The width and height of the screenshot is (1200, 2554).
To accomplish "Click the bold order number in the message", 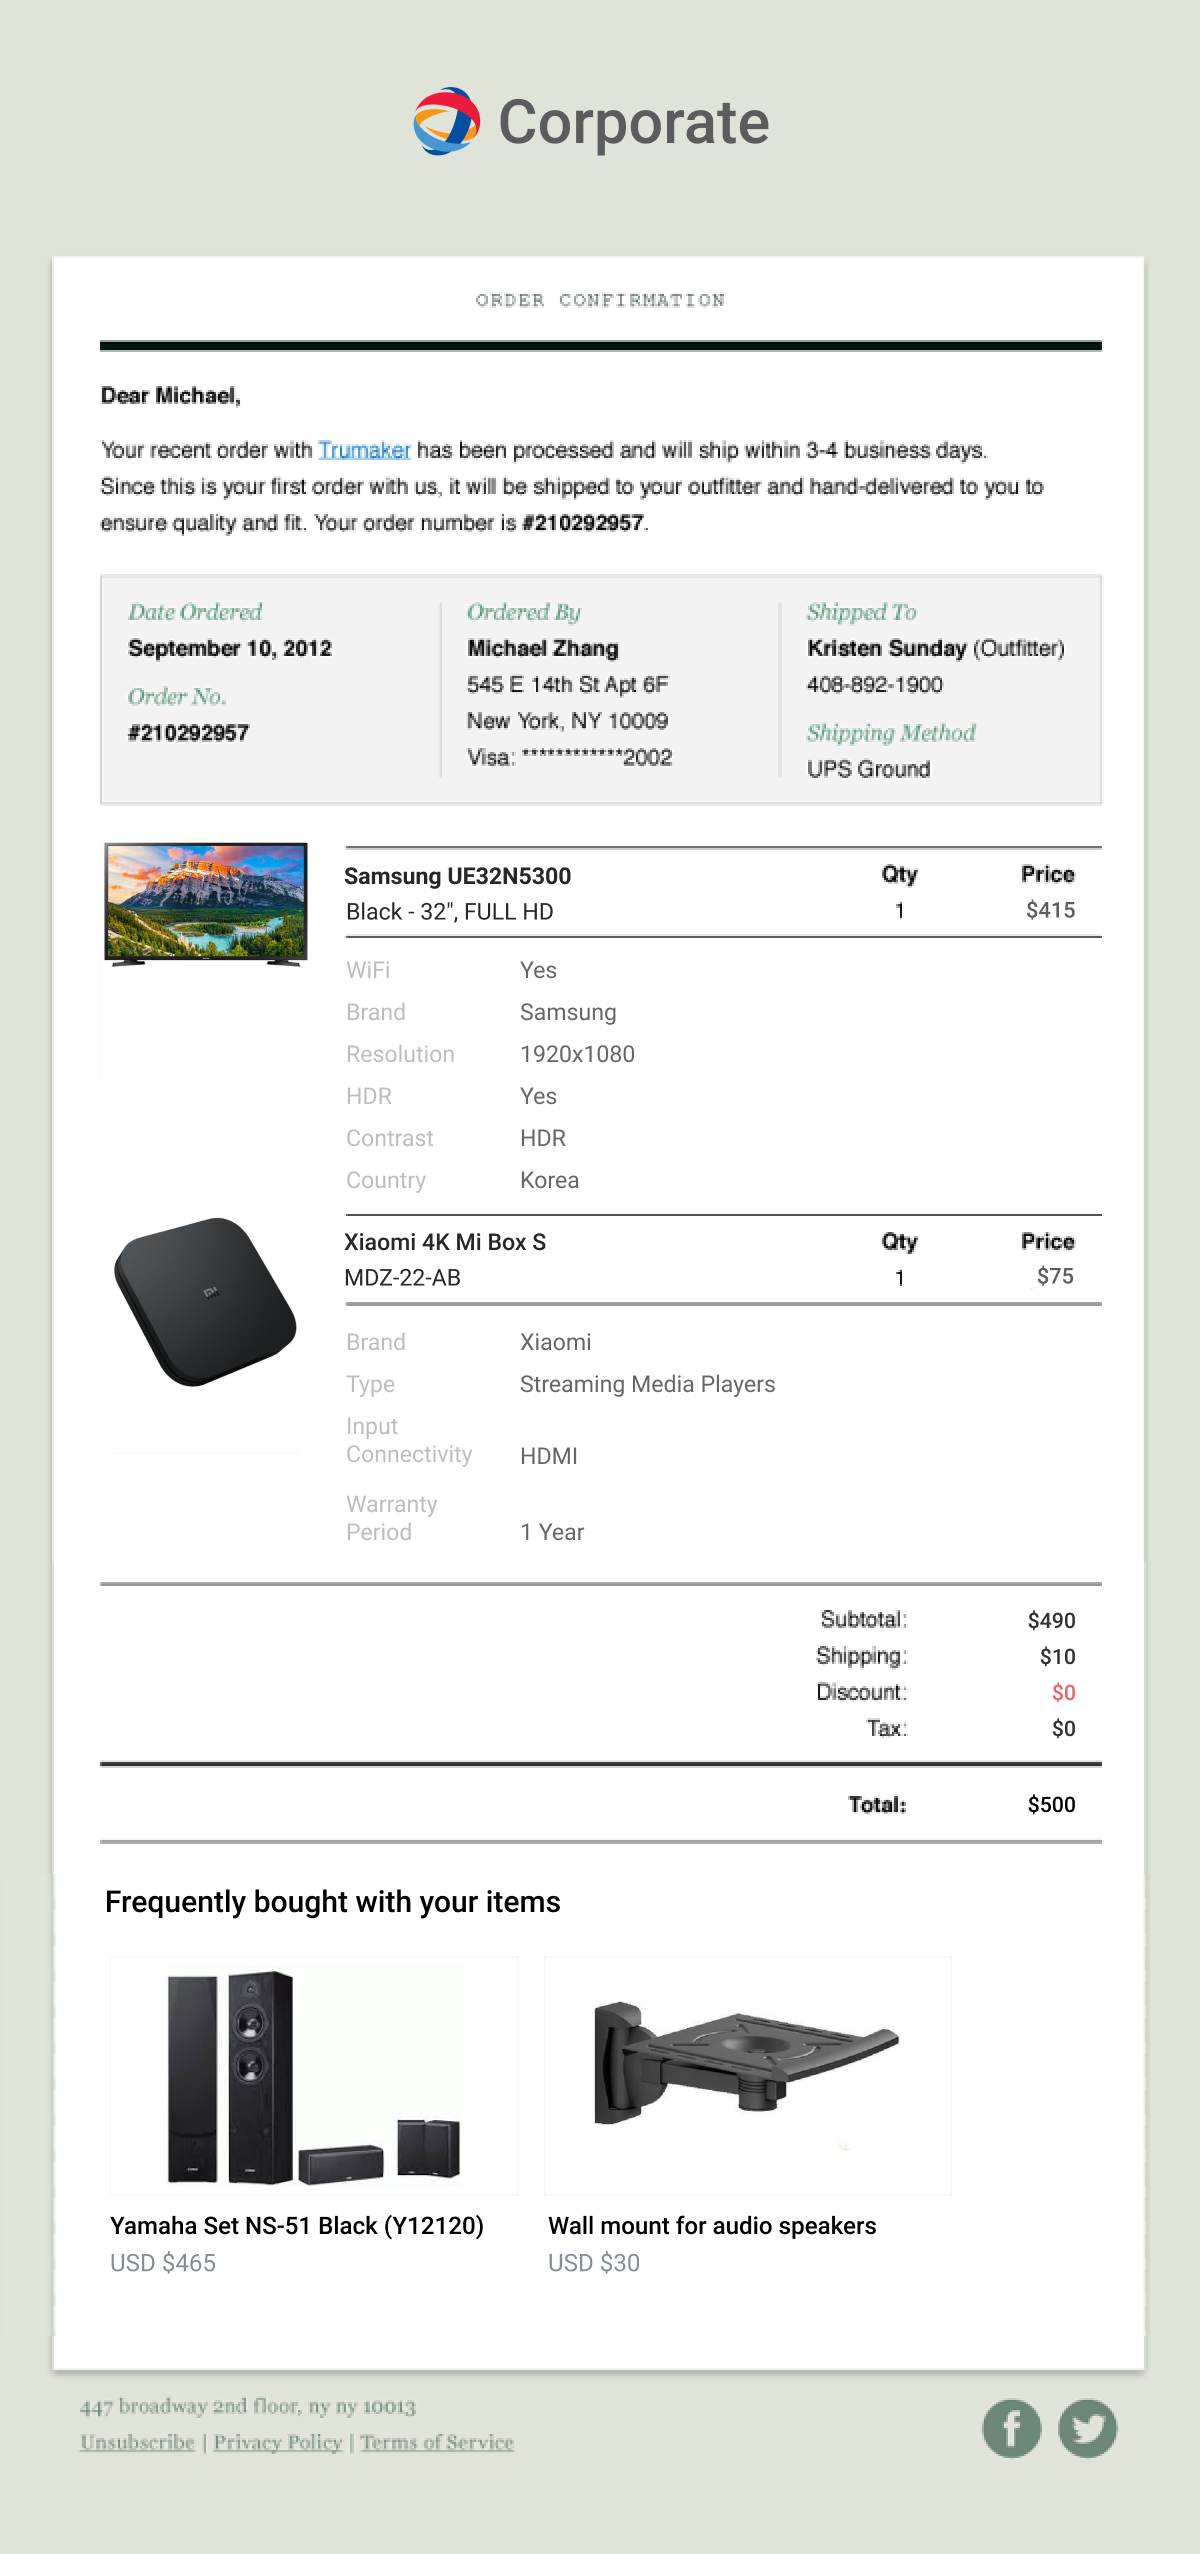I will [583, 523].
